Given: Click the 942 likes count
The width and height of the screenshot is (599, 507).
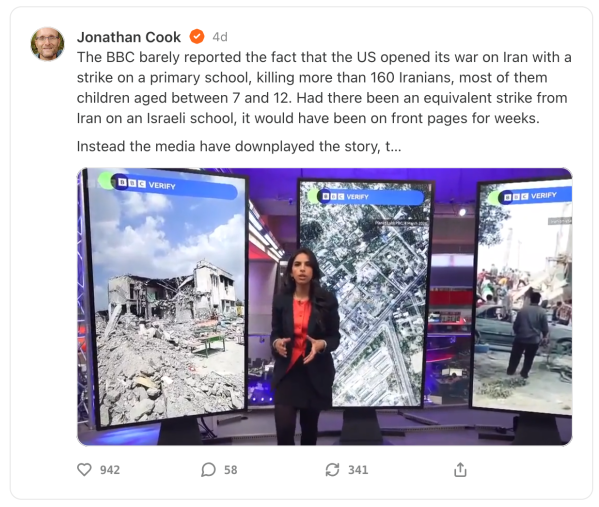Looking at the screenshot, I should 110,470.
